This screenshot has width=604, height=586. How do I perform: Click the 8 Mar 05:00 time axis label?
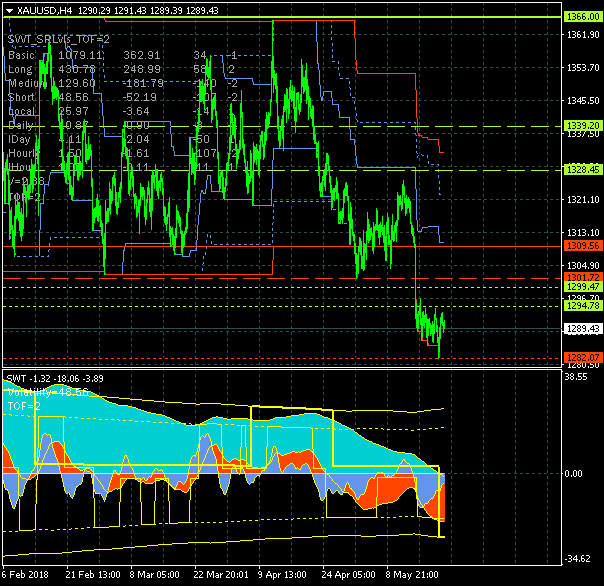(x=154, y=575)
